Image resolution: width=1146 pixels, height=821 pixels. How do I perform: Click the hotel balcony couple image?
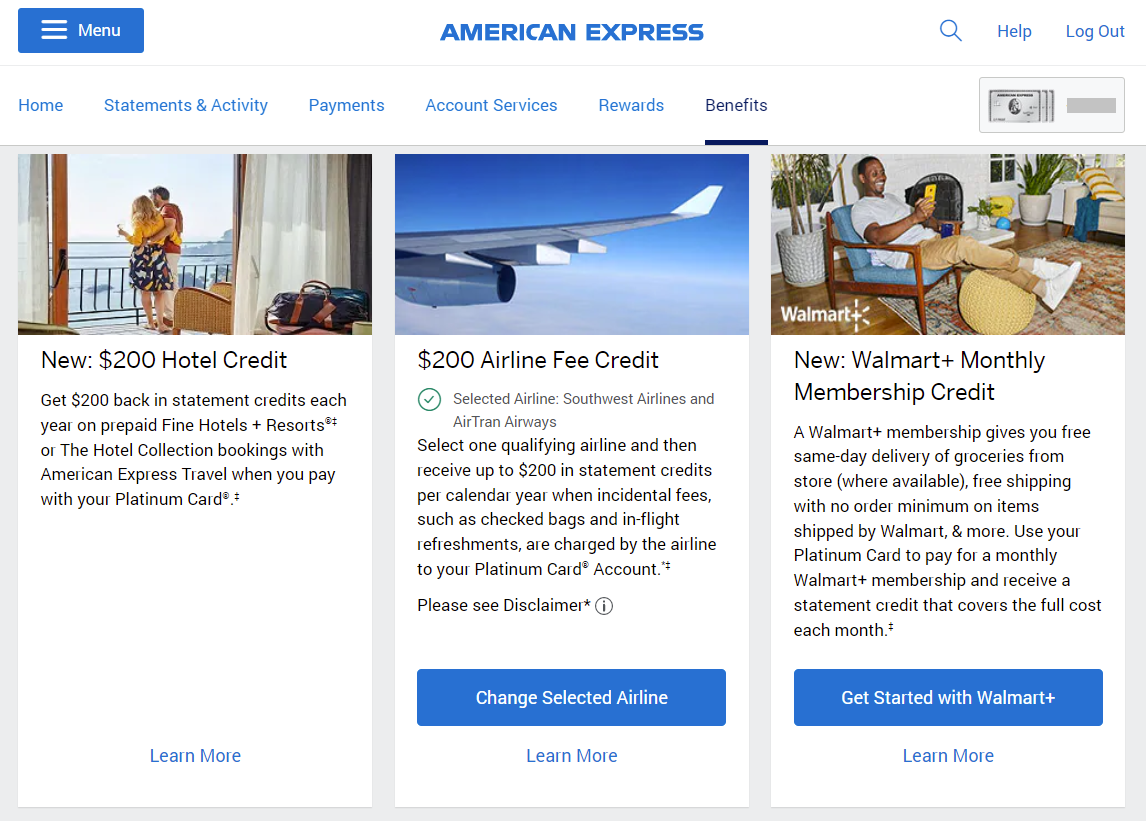[195, 244]
